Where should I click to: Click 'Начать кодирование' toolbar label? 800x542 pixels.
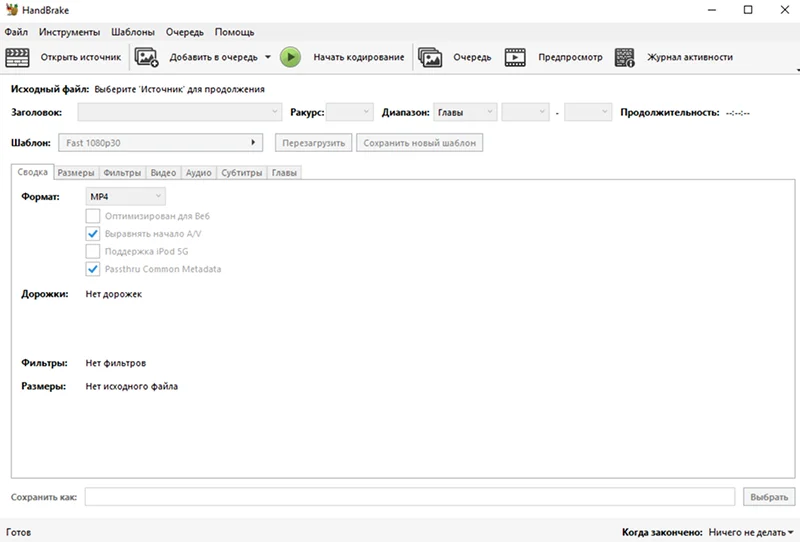pos(359,57)
